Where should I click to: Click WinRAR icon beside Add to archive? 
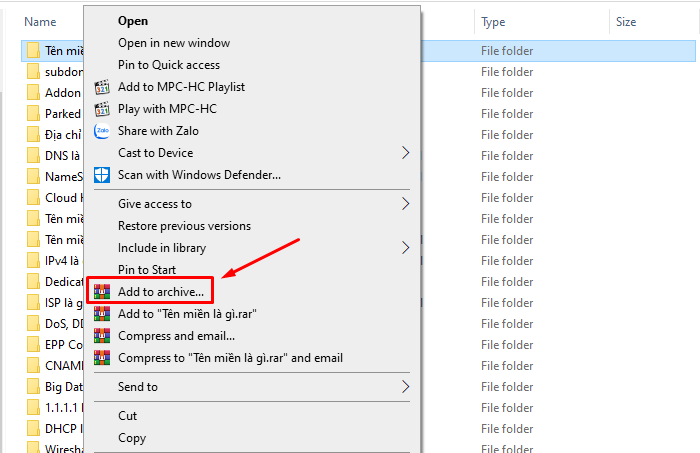pyautogui.click(x=102, y=292)
